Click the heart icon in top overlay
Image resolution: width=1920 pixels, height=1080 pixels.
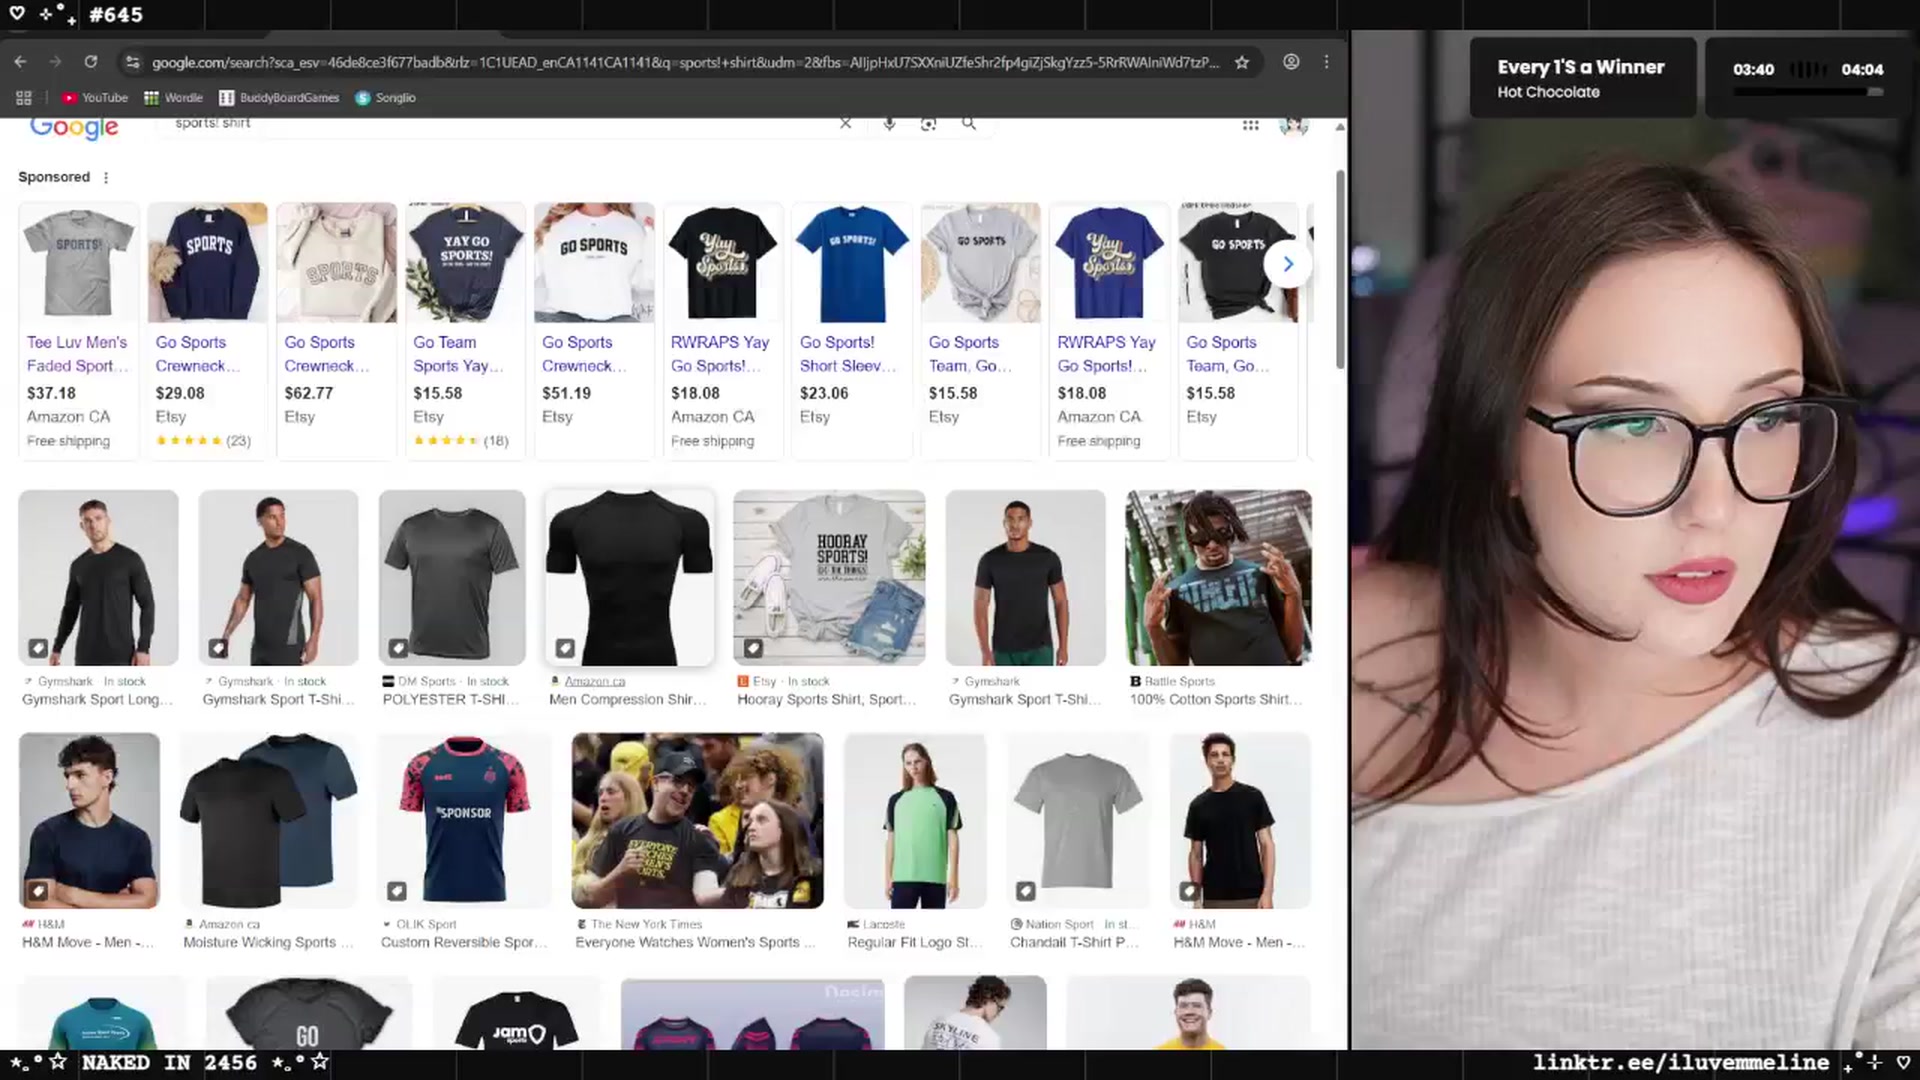[x=17, y=14]
